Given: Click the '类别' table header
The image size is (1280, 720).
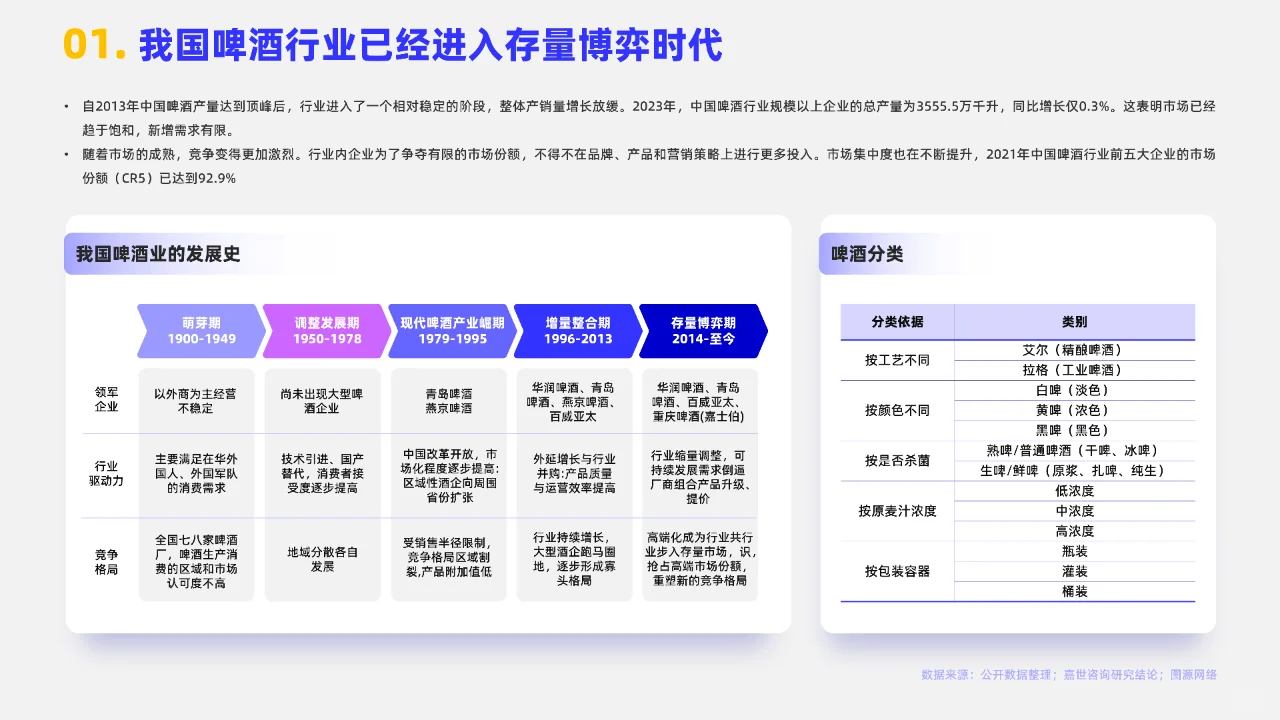Looking at the screenshot, I should (1074, 322).
